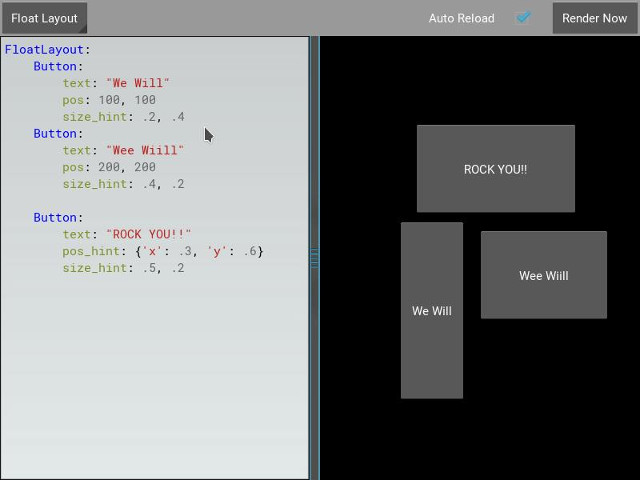Screen dimensions: 640x480
Task: Click the ROCK YOU!! preview button
Action: pyautogui.click(x=495, y=169)
